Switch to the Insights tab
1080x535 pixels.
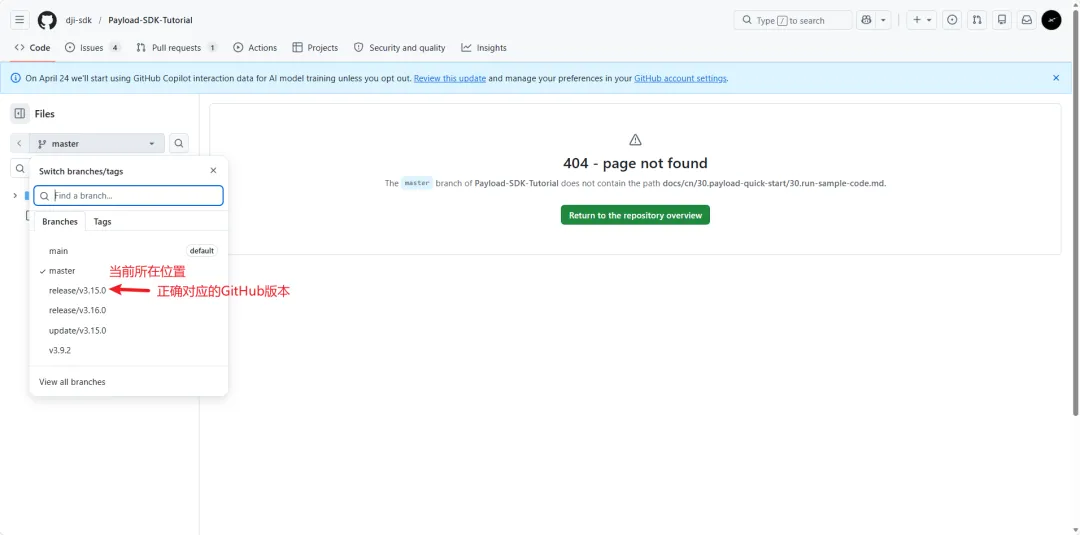484,48
